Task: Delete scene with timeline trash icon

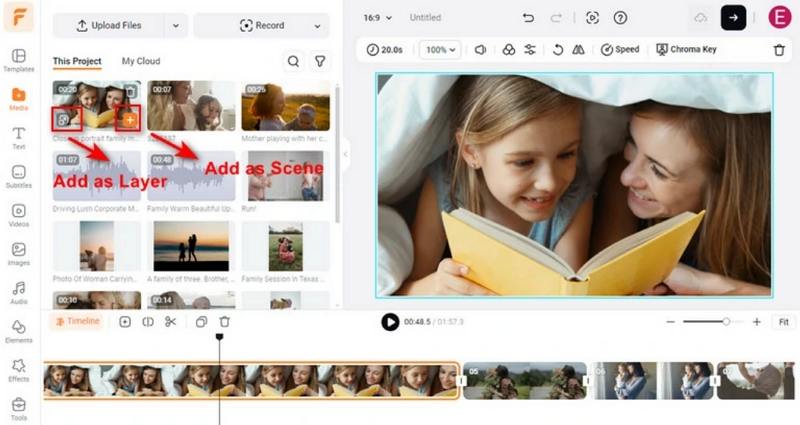Action: pyautogui.click(x=224, y=321)
